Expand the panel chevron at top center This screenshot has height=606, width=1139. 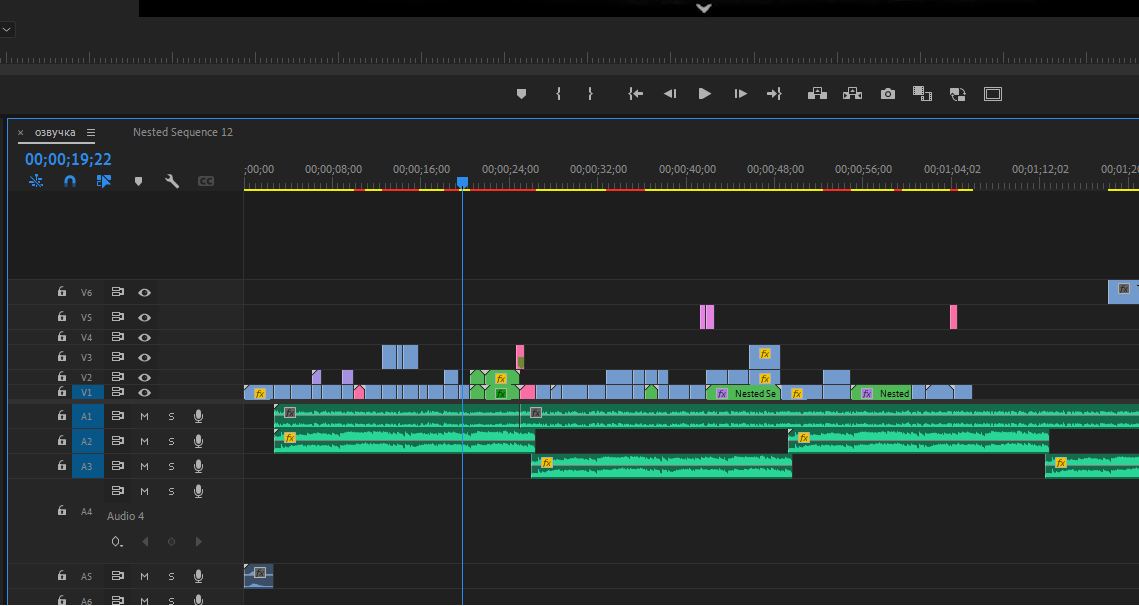click(x=704, y=8)
